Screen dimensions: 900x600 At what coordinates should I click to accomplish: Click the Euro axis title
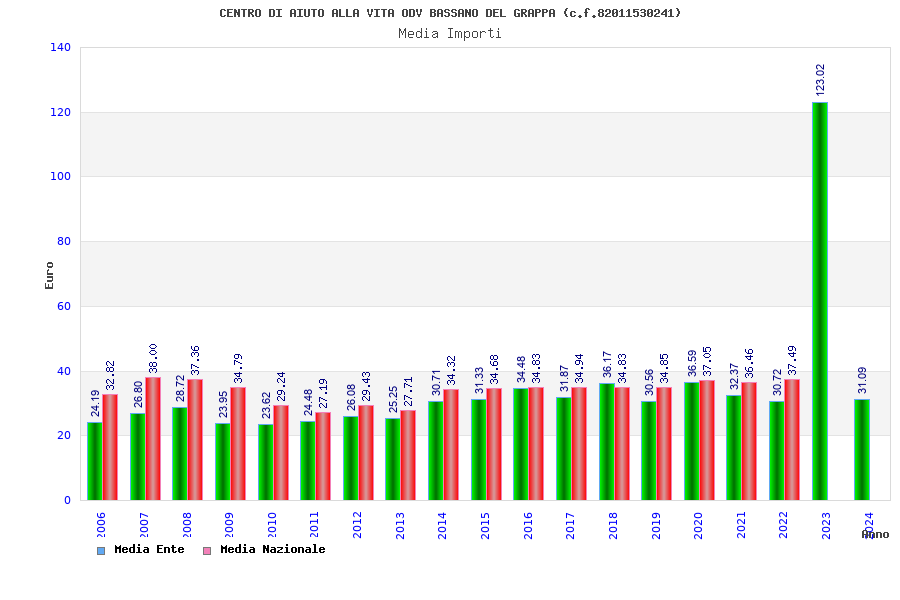tap(49, 276)
